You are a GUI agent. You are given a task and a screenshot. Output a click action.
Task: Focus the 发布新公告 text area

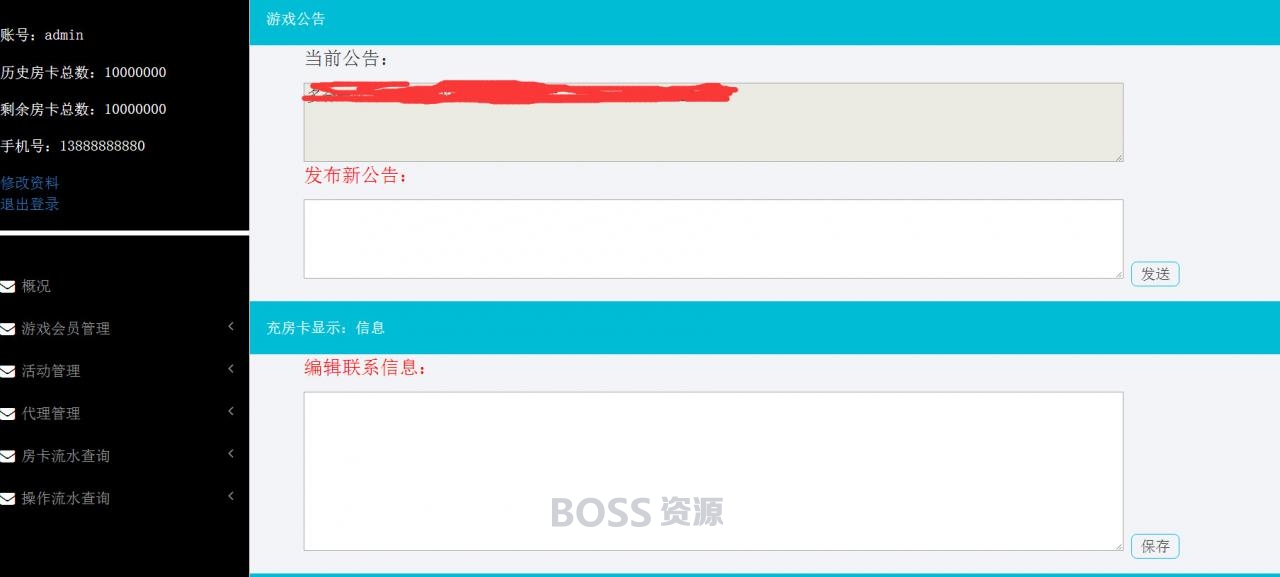tap(713, 239)
